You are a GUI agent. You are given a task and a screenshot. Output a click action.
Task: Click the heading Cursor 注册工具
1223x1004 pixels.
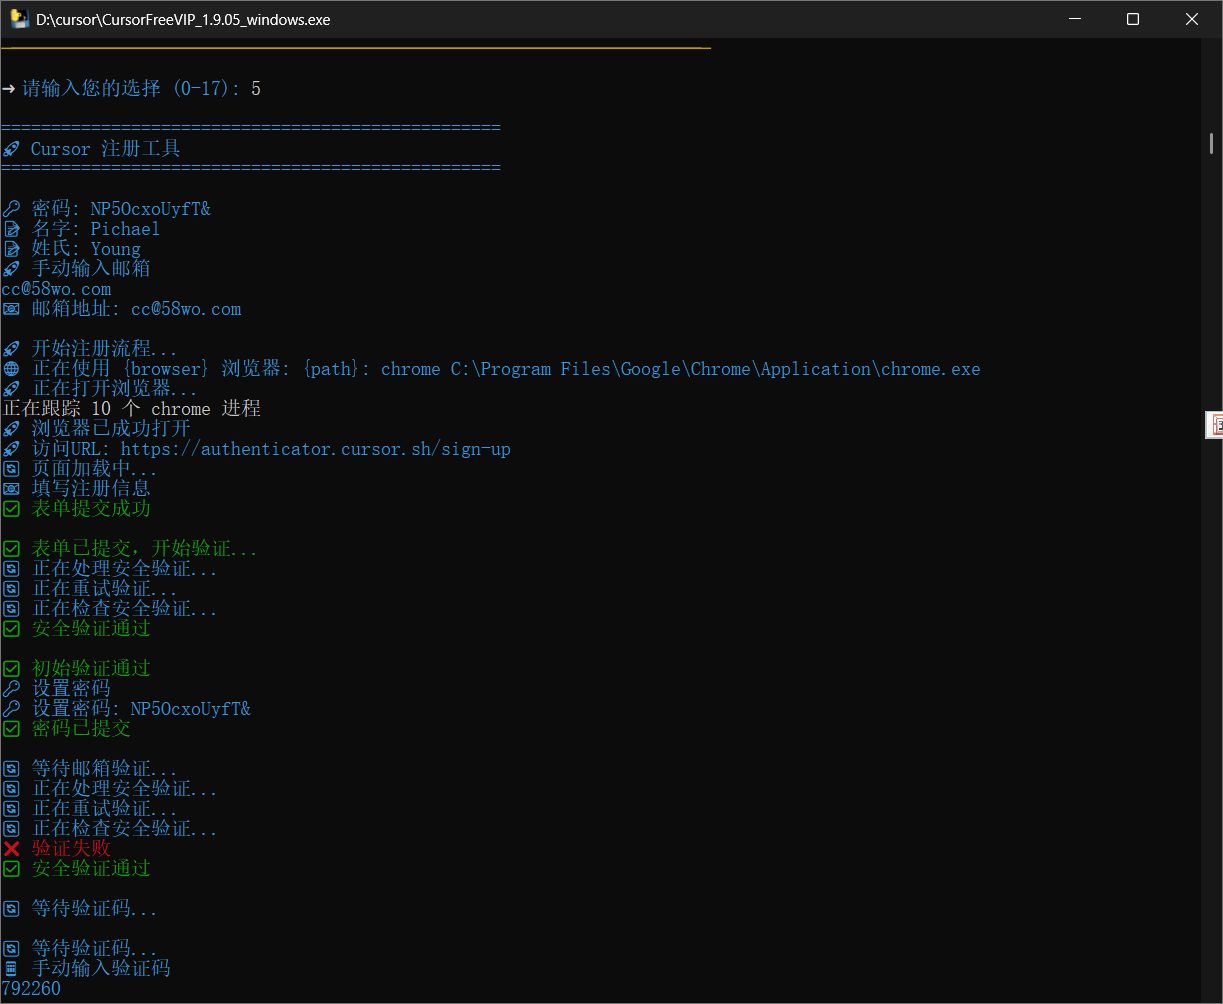tap(106, 149)
